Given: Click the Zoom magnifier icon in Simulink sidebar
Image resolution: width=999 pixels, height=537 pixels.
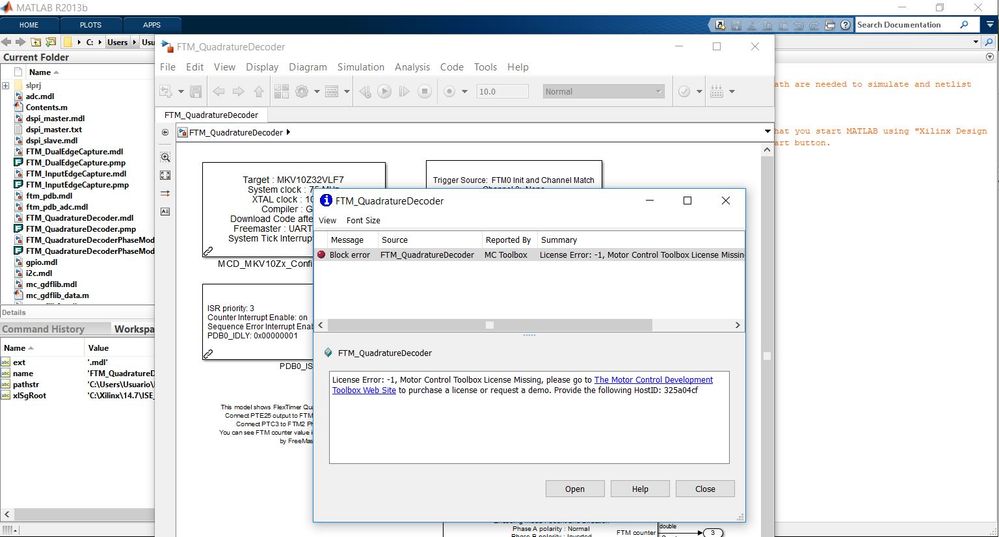Looking at the screenshot, I should pos(165,157).
